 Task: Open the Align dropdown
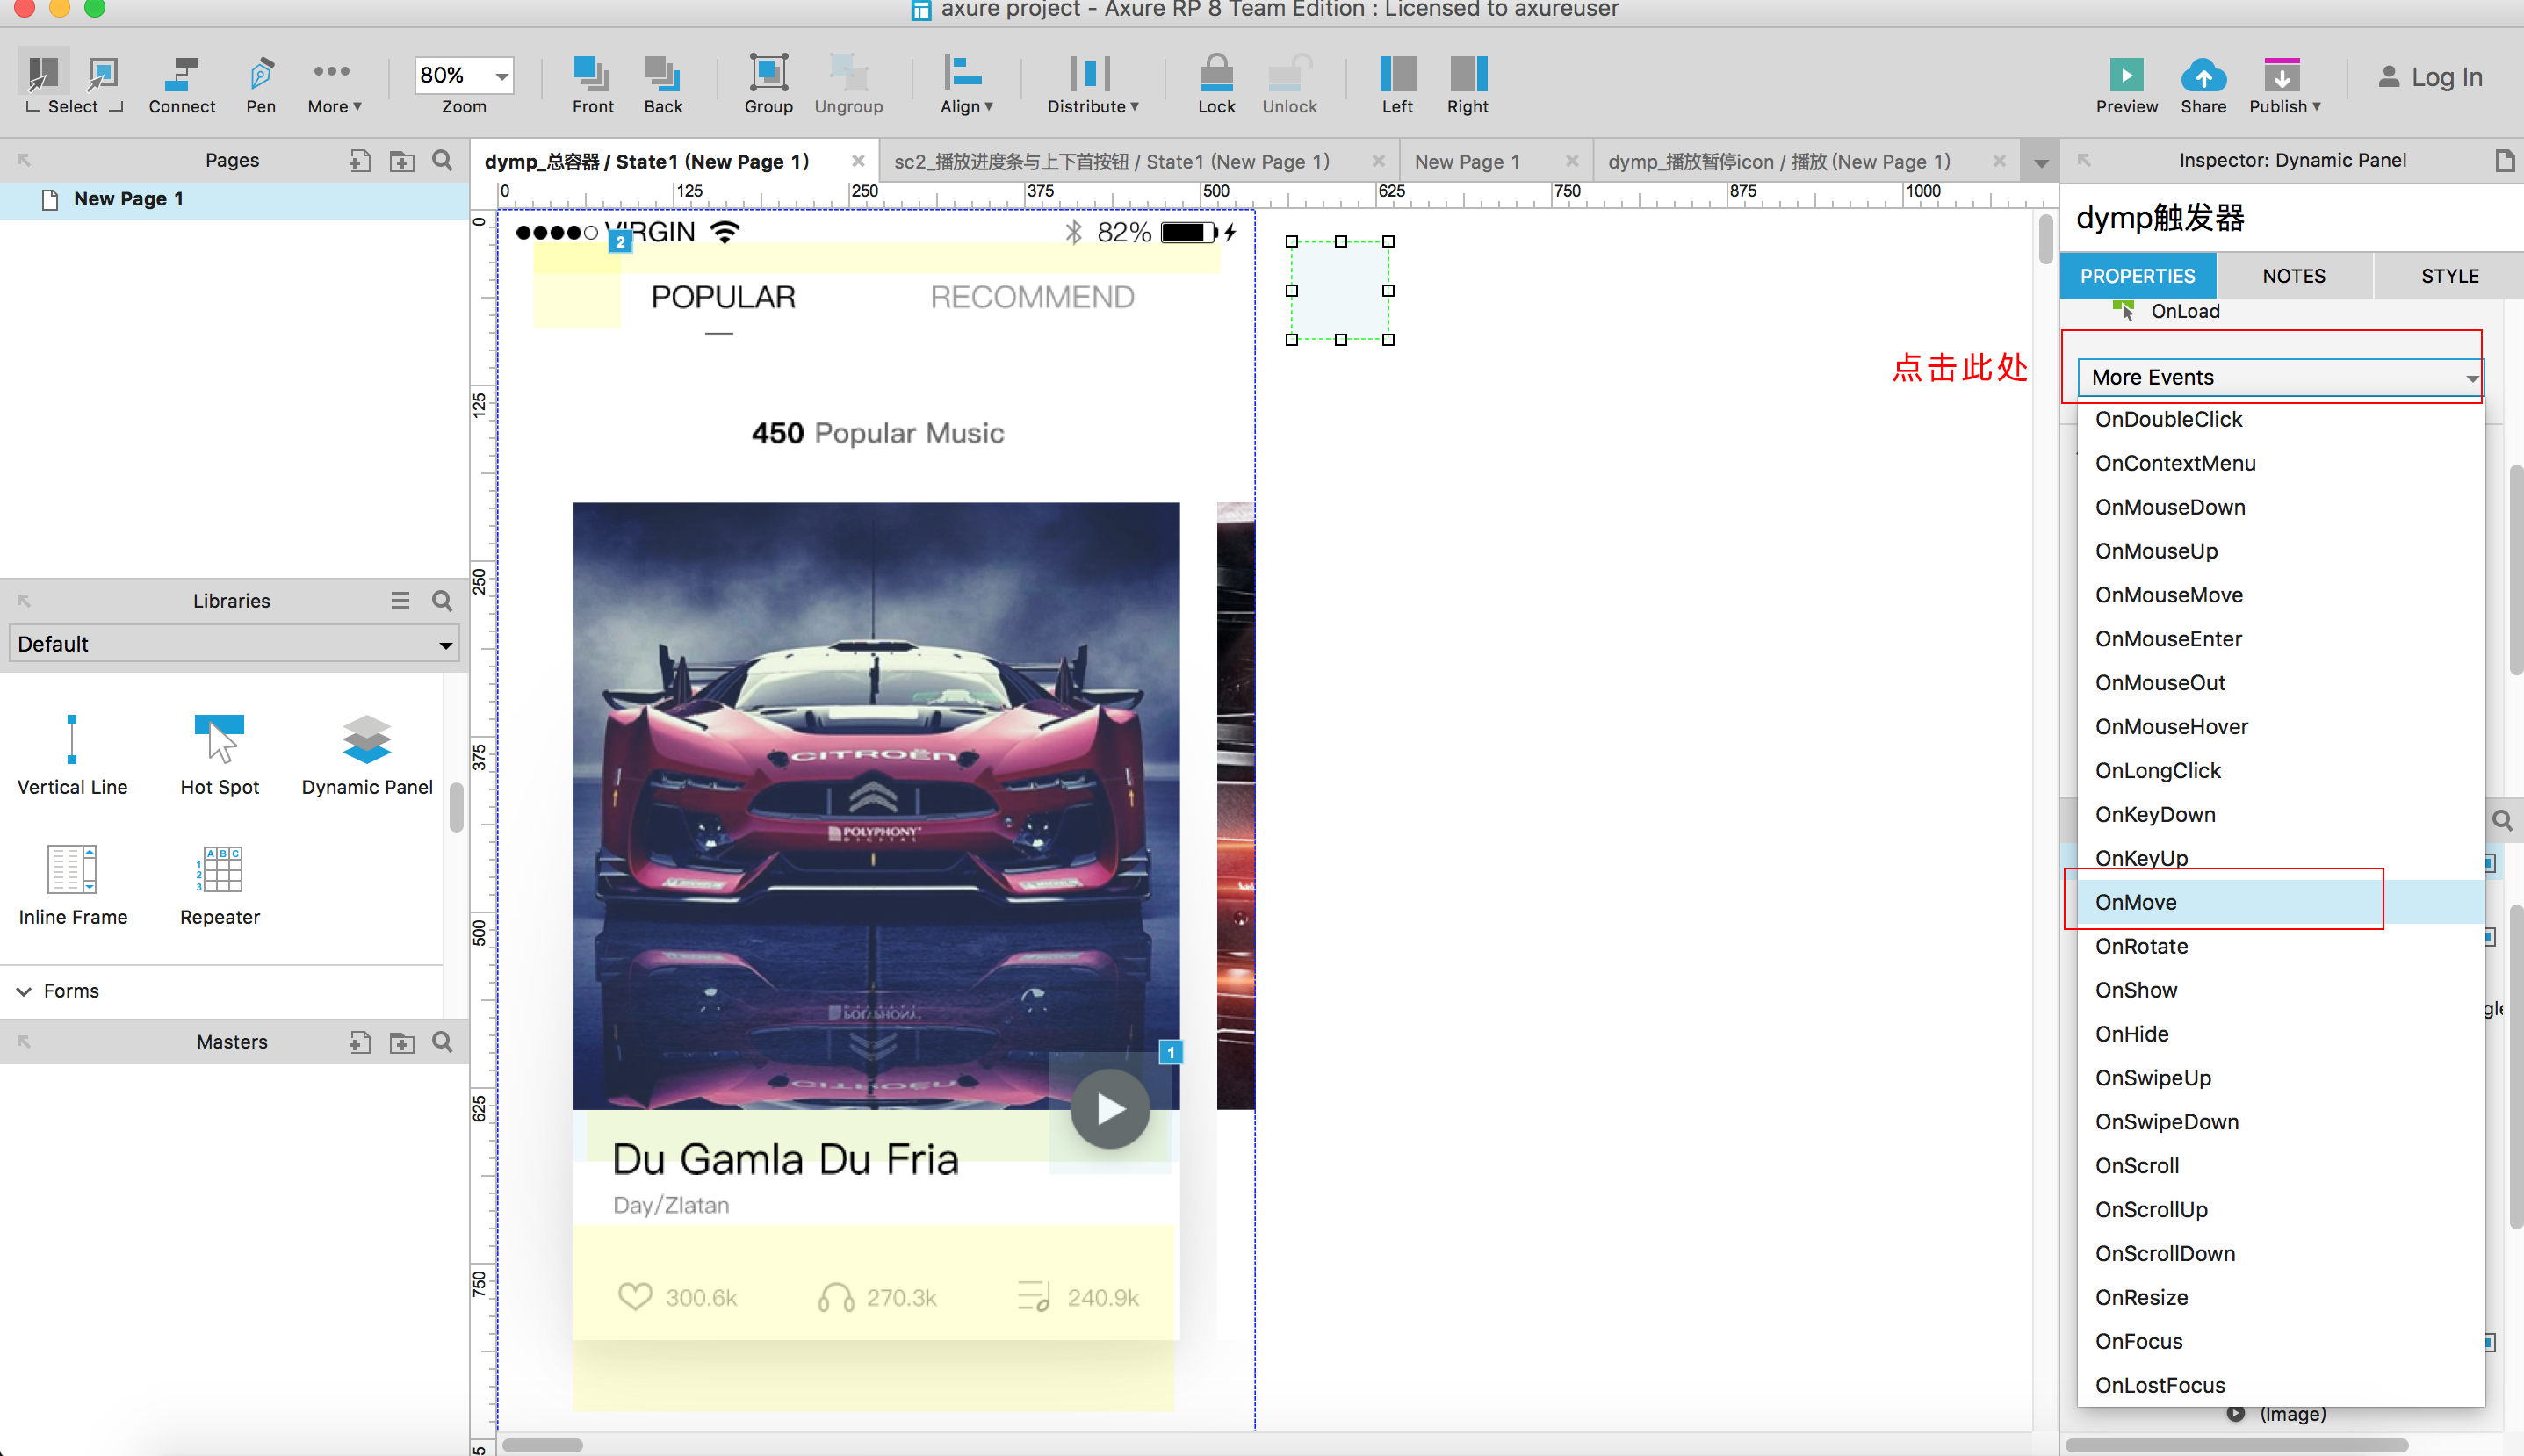pyautogui.click(x=965, y=84)
